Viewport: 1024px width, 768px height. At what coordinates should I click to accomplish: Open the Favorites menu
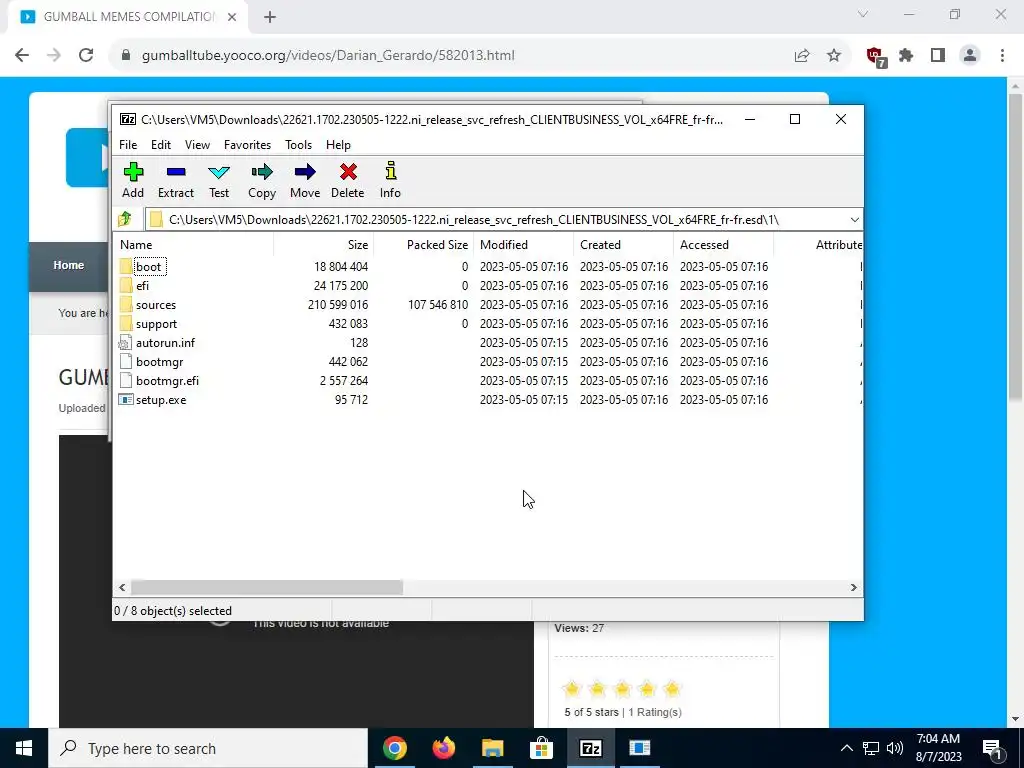click(247, 145)
